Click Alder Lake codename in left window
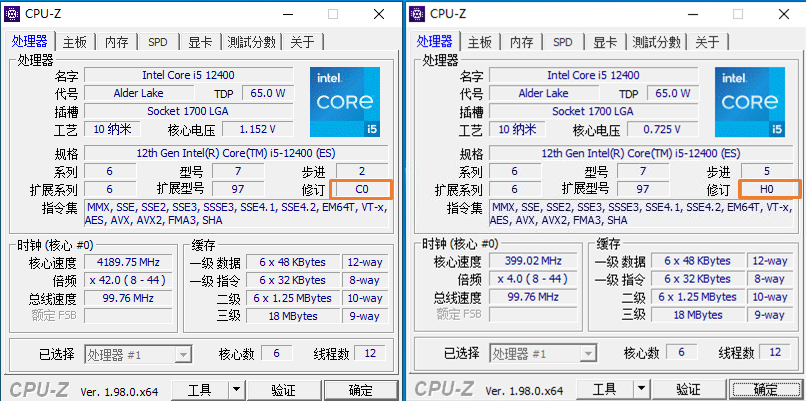Image resolution: width=806 pixels, height=401 pixels. pos(139,93)
